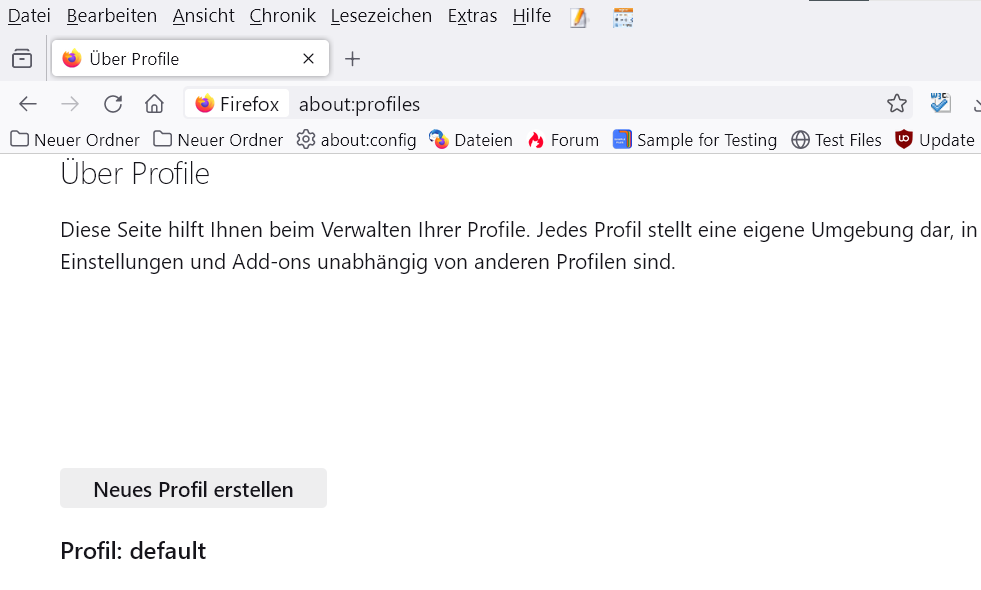Viewport: 981px width, 590px height.
Task: Open the Chronik menu
Action: pos(282,16)
